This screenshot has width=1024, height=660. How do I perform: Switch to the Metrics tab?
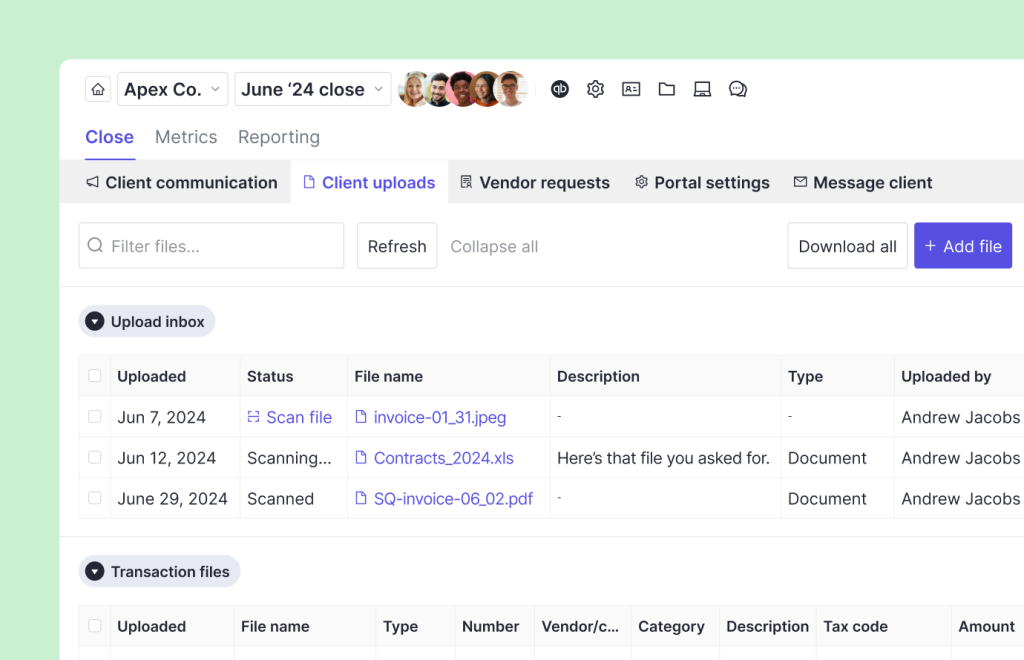[186, 137]
